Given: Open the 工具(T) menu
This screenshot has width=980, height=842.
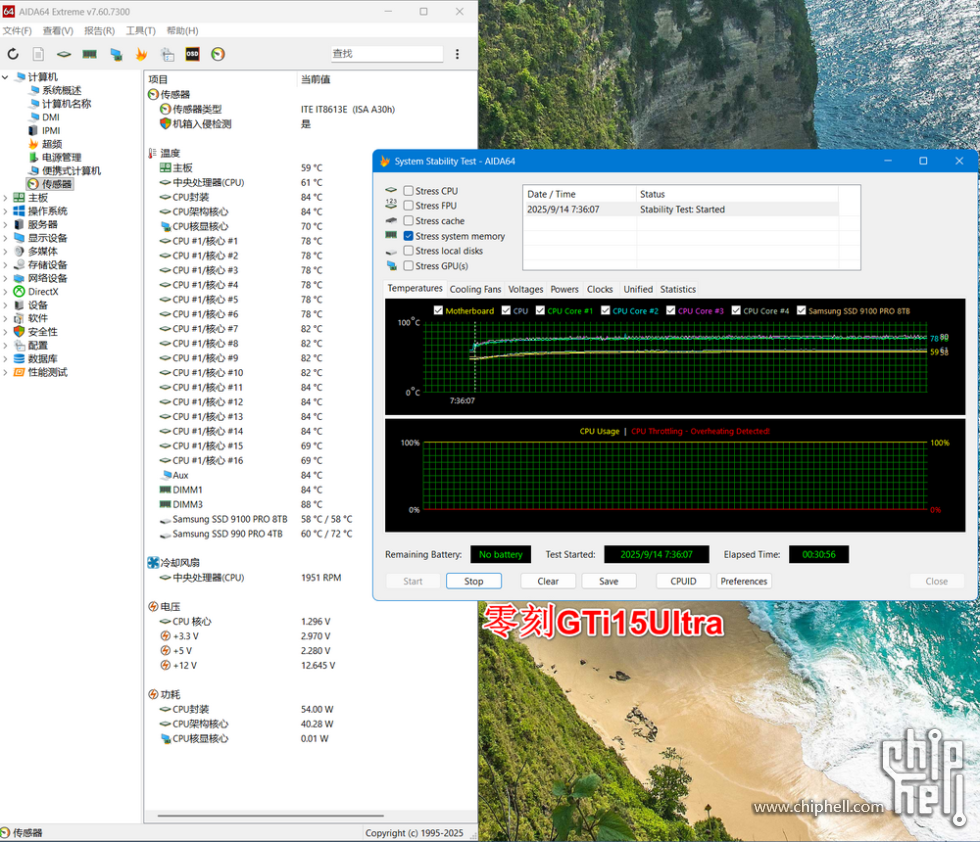Looking at the screenshot, I should 140,31.
